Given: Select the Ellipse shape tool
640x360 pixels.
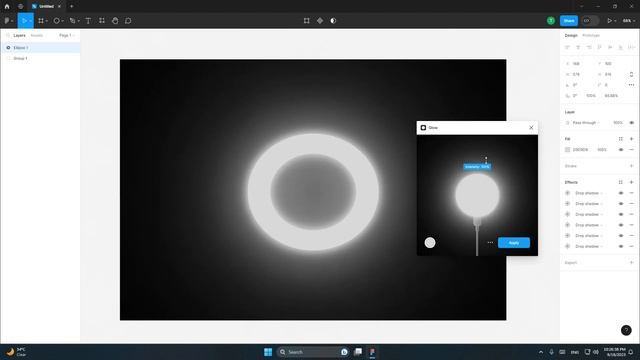Looking at the screenshot, I should tap(56, 21).
